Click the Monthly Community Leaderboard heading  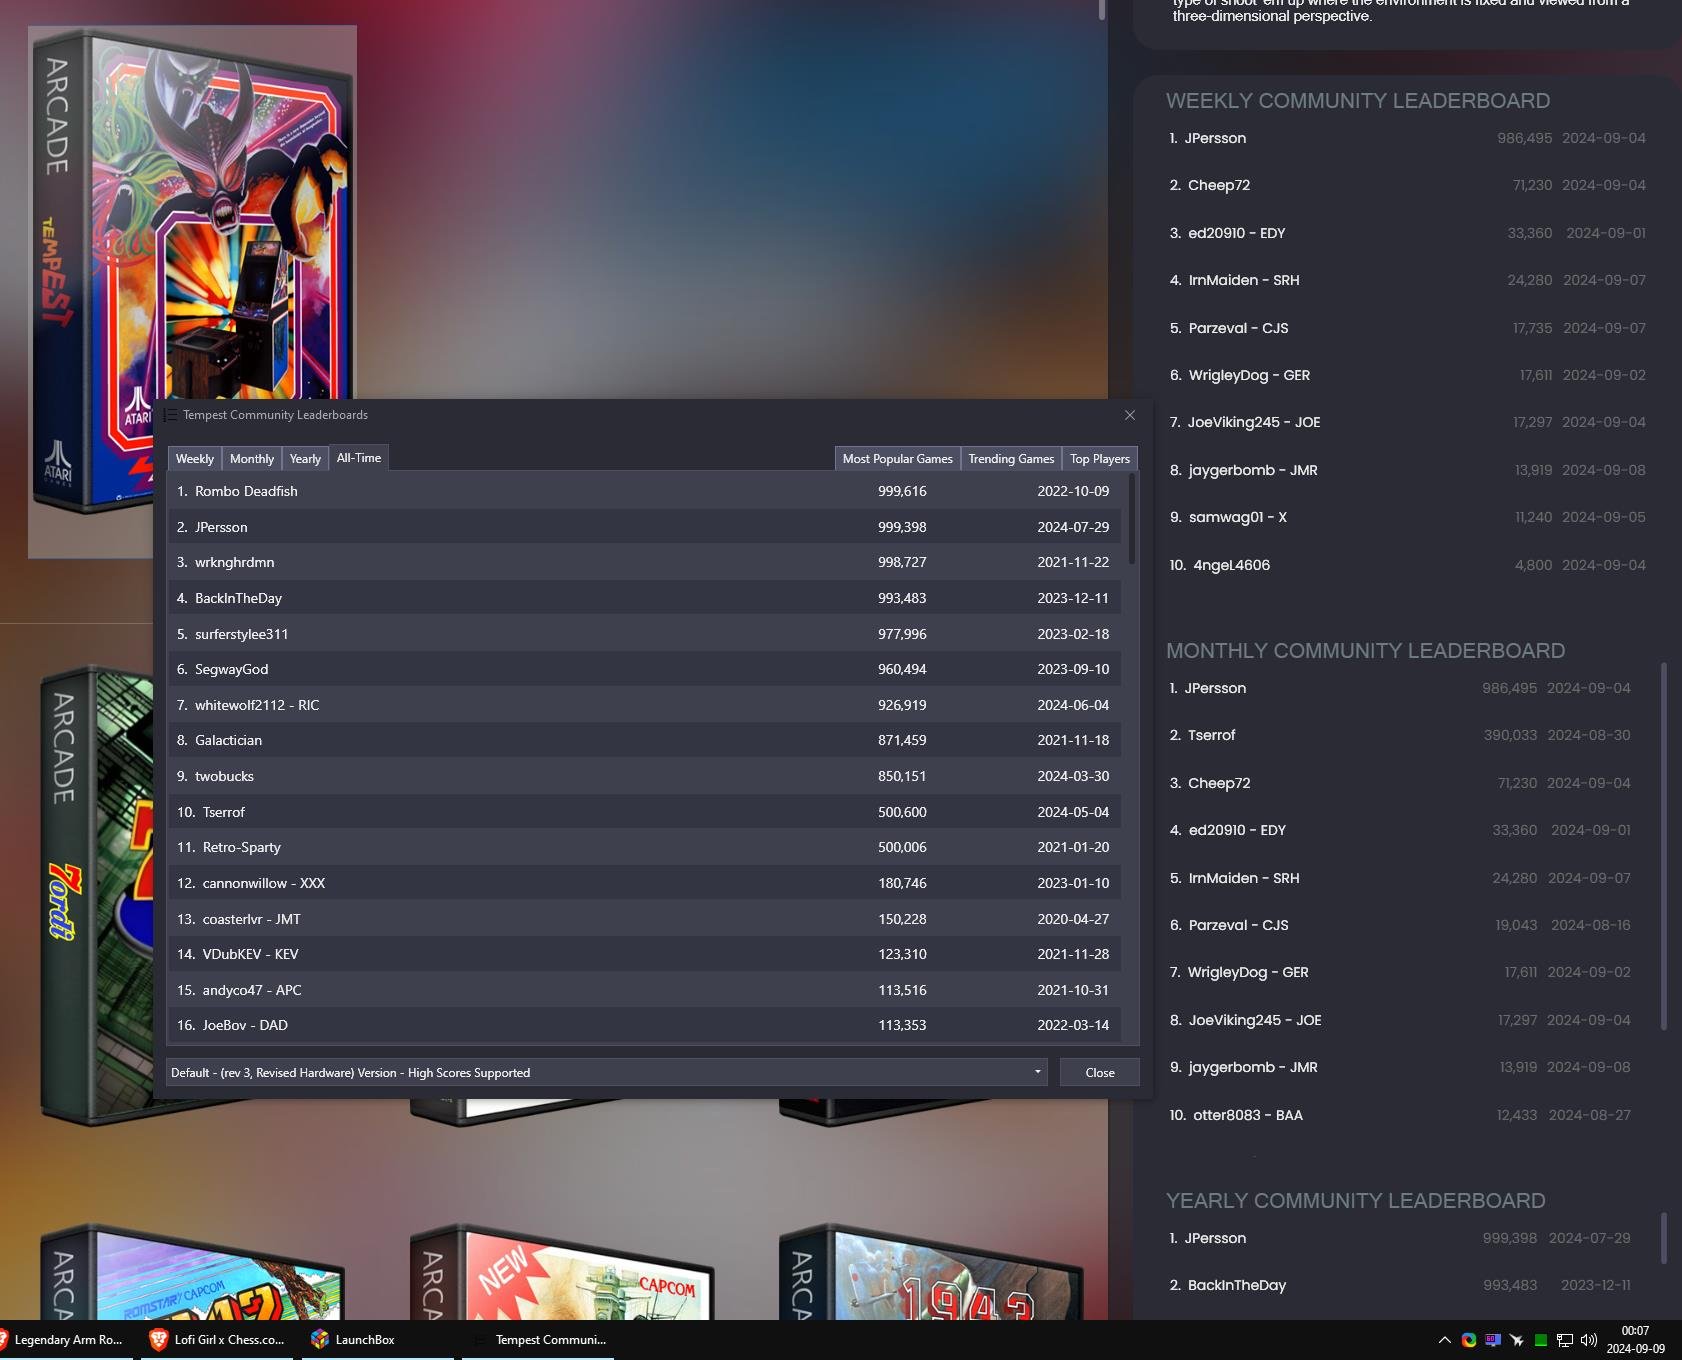(1365, 651)
